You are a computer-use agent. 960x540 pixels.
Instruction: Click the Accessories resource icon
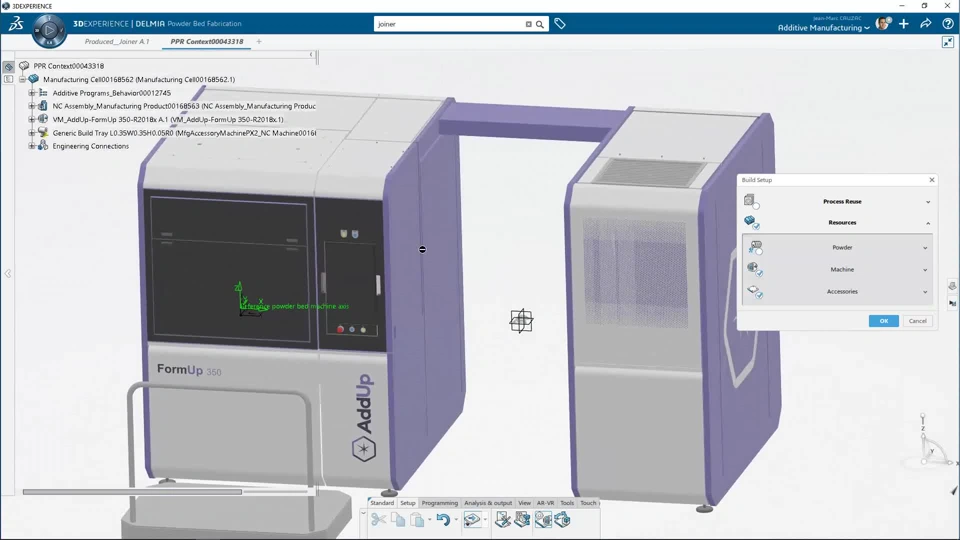click(755, 291)
